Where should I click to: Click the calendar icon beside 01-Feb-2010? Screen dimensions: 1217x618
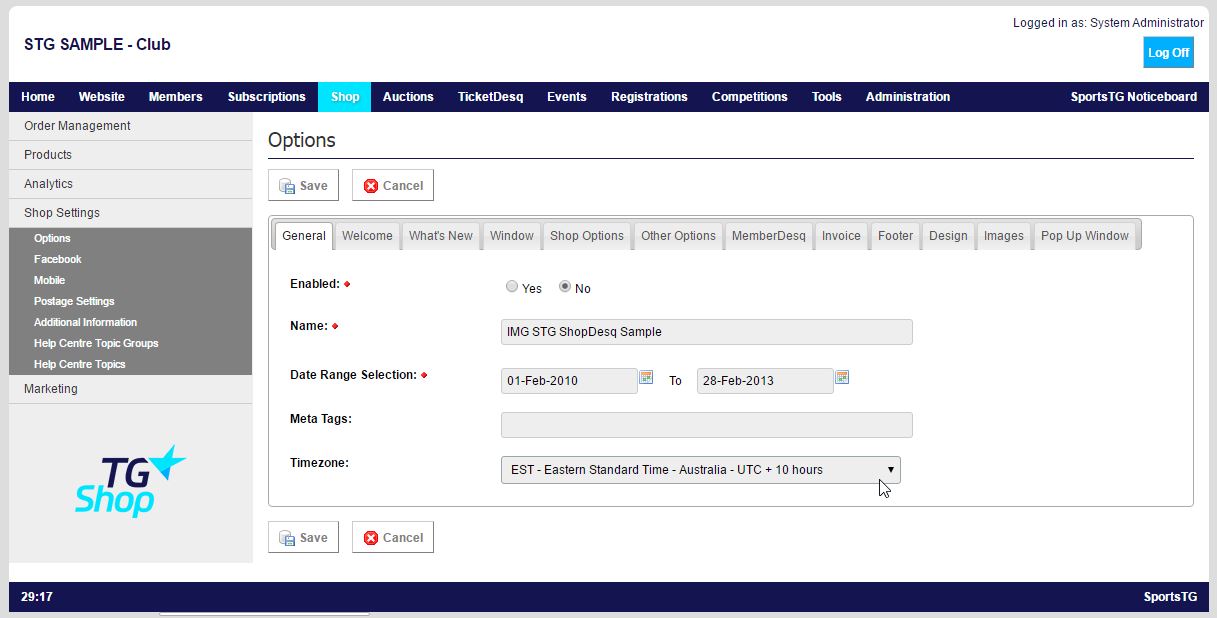click(x=646, y=378)
